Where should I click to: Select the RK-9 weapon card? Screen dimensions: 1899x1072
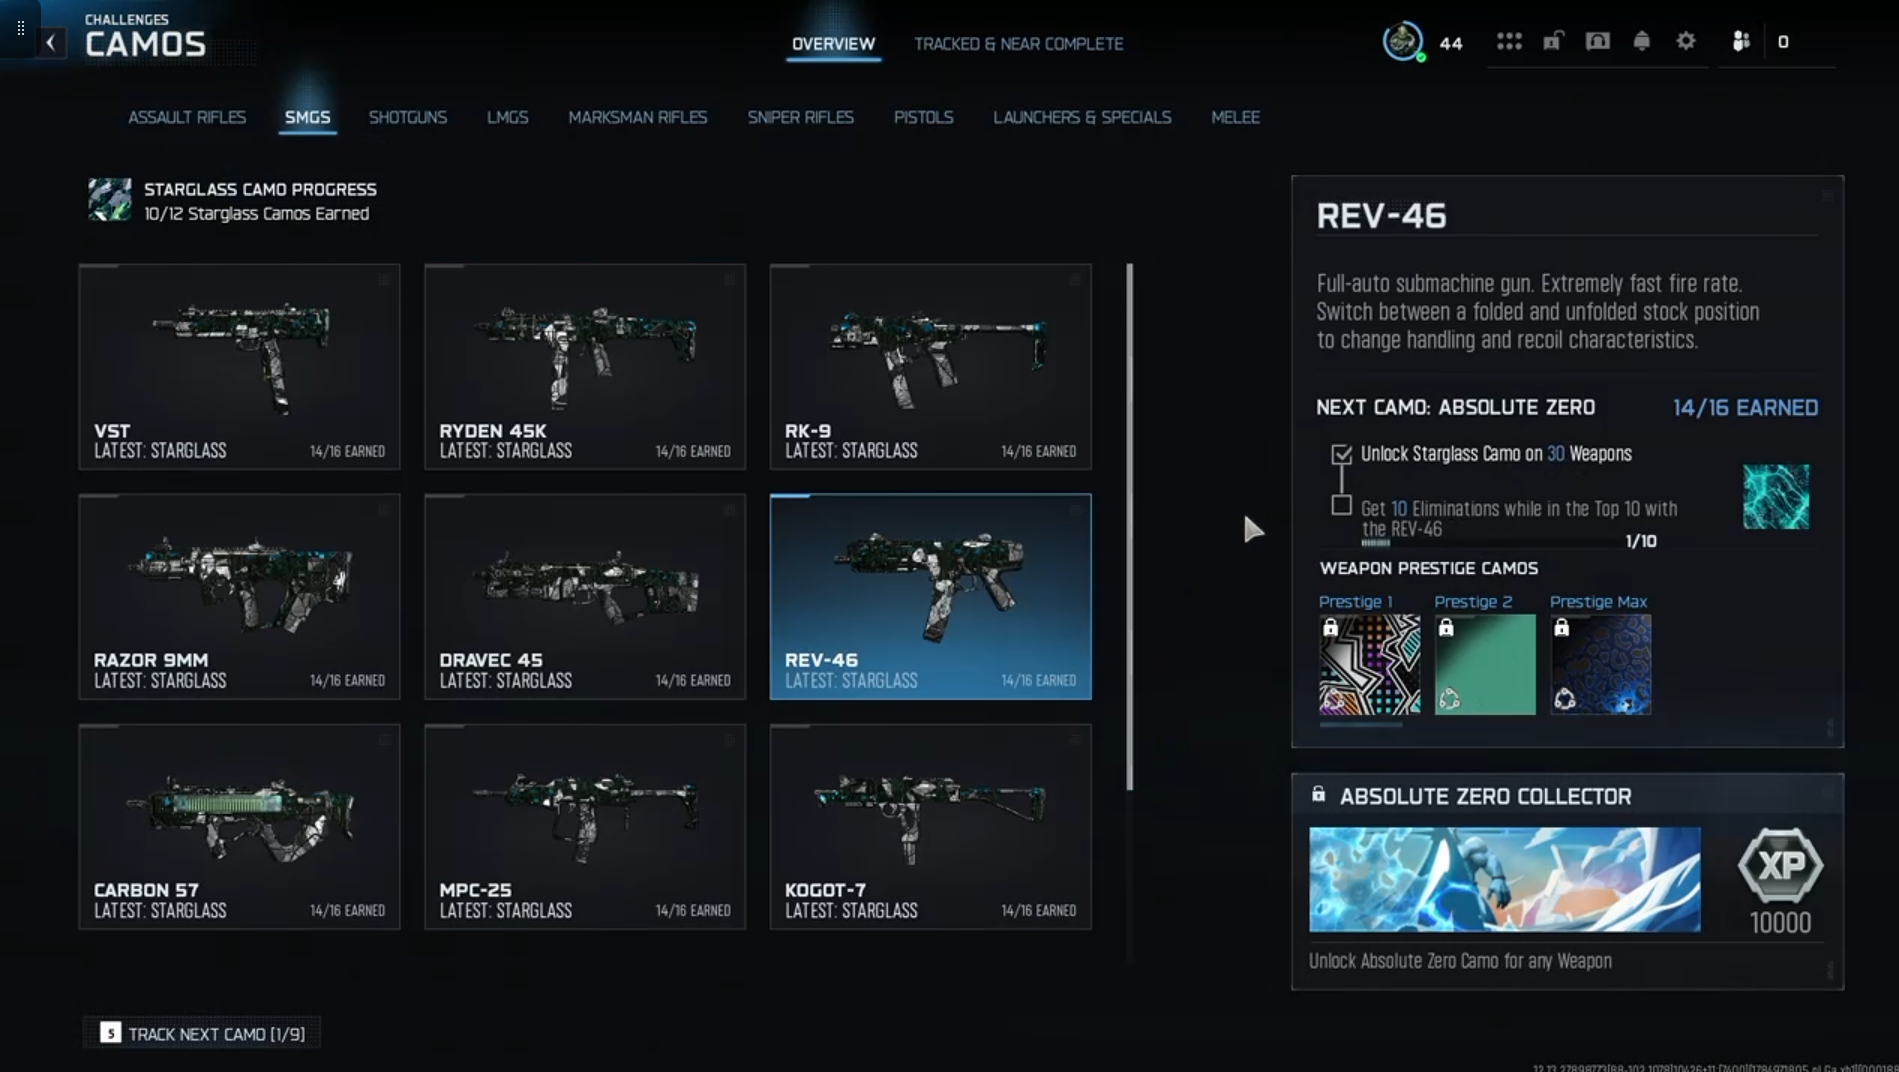pos(931,367)
